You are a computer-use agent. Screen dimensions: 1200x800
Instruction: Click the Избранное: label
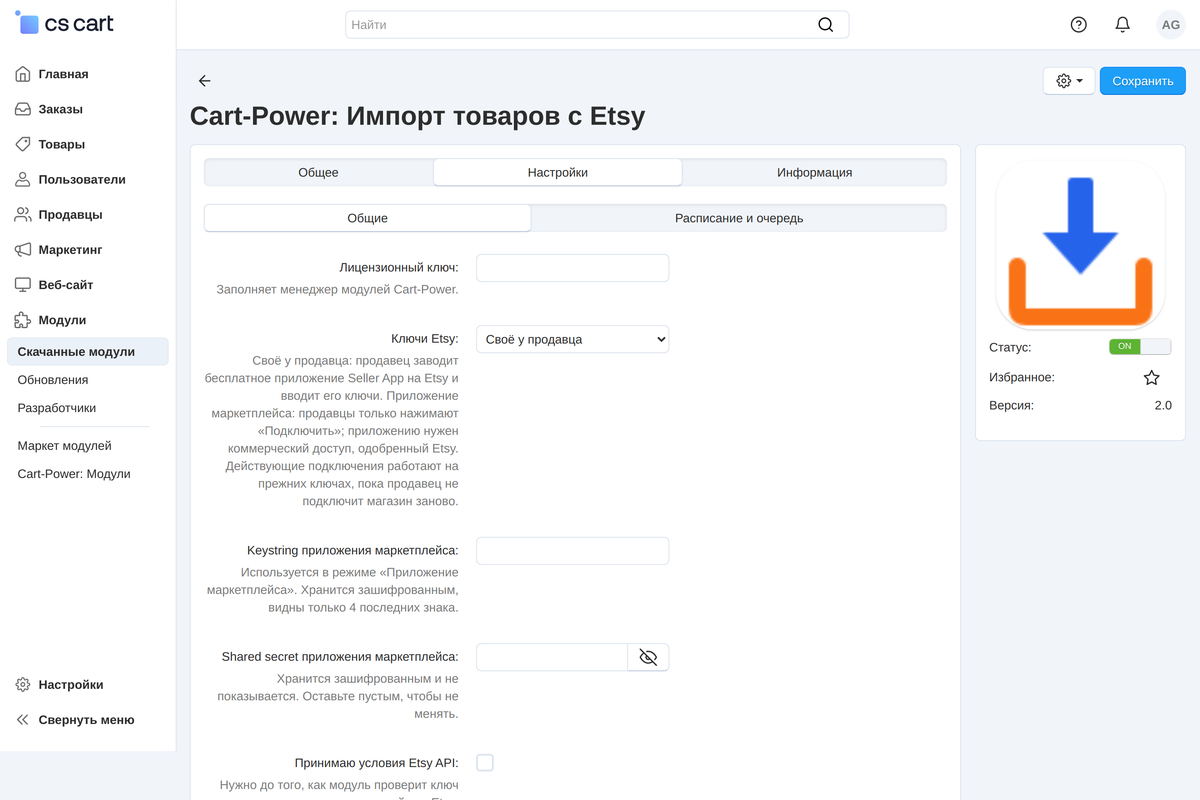click(1022, 377)
